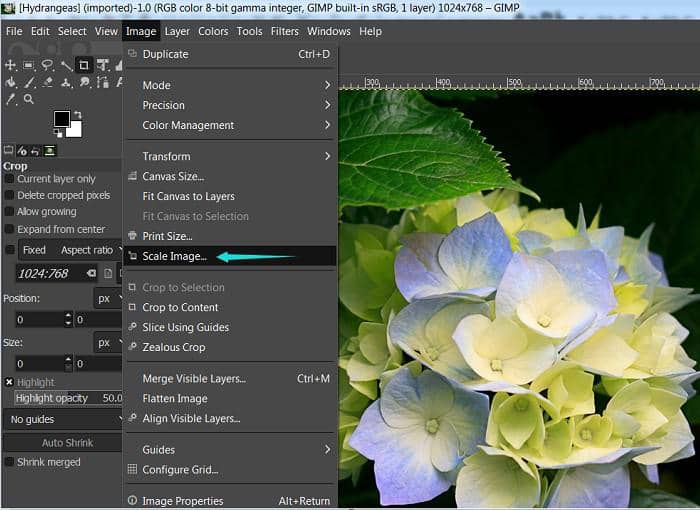The width and height of the screenshot is (700, 510).
Task: Expand the Precision submenu
Action: 230,105
